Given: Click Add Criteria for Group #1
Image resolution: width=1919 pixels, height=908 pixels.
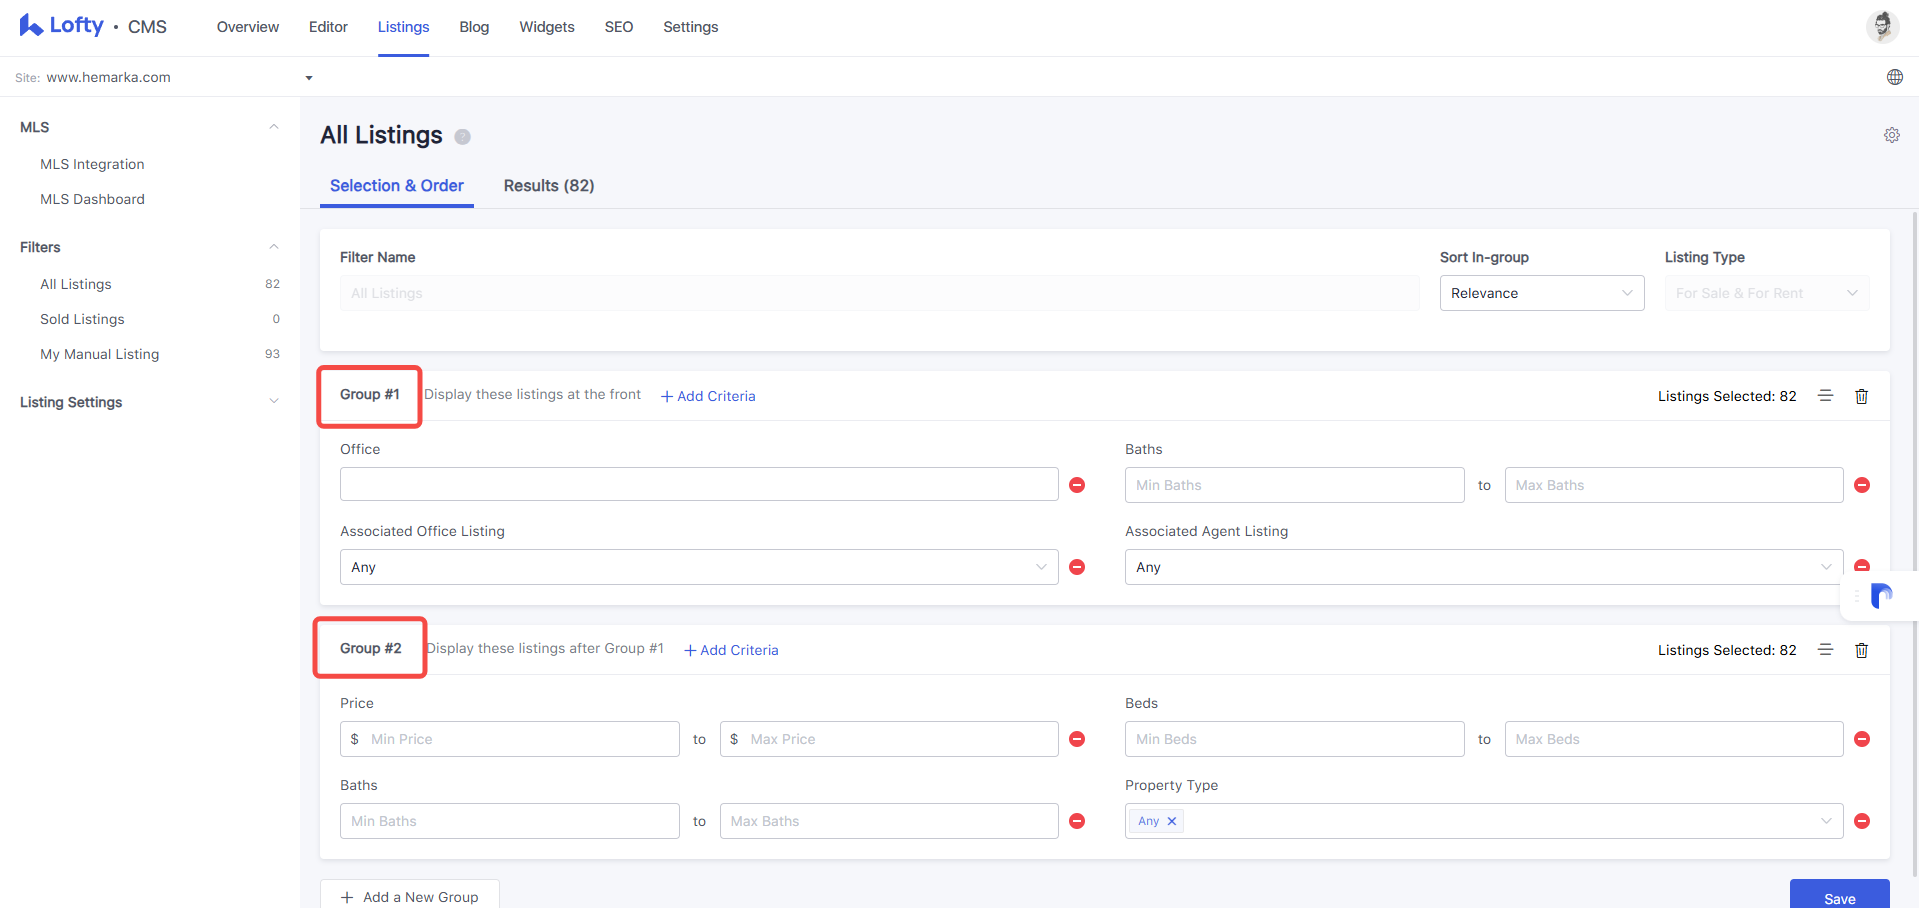Looking at the screenshot, I should point(708,396).
